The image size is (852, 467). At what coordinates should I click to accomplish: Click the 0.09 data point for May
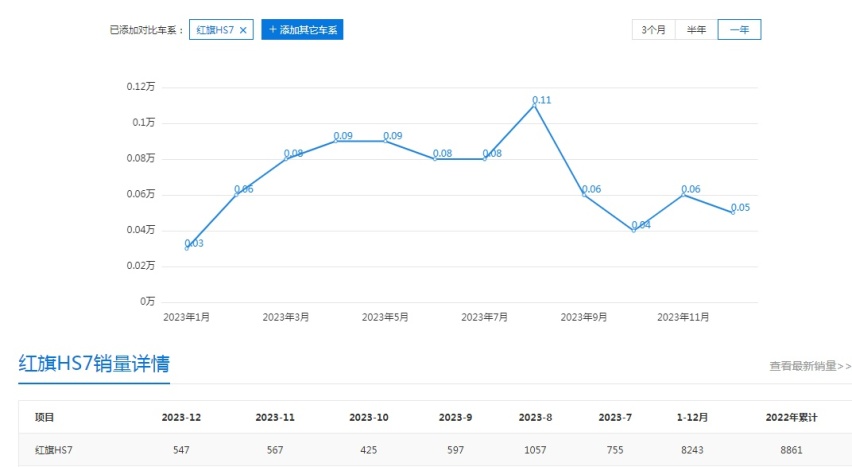click(x=385, y=141)
